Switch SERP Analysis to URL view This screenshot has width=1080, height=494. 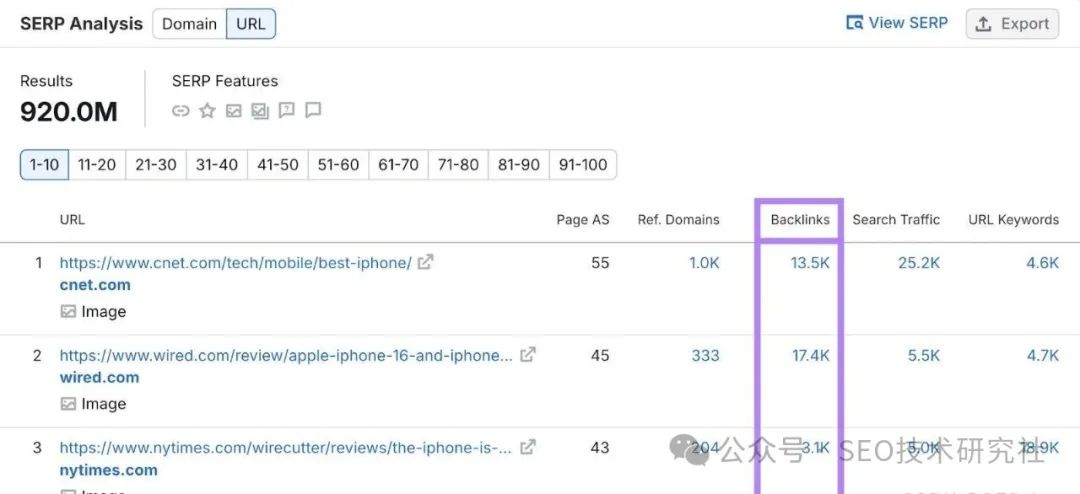coord(251,24)
